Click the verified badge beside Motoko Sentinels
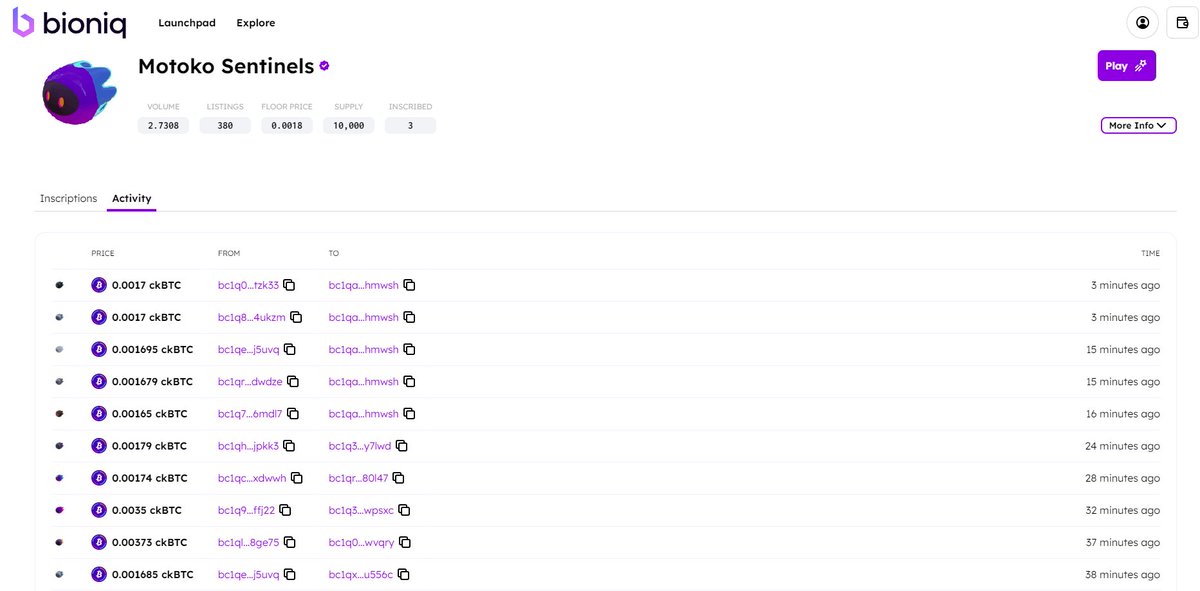 coord(324,66)
